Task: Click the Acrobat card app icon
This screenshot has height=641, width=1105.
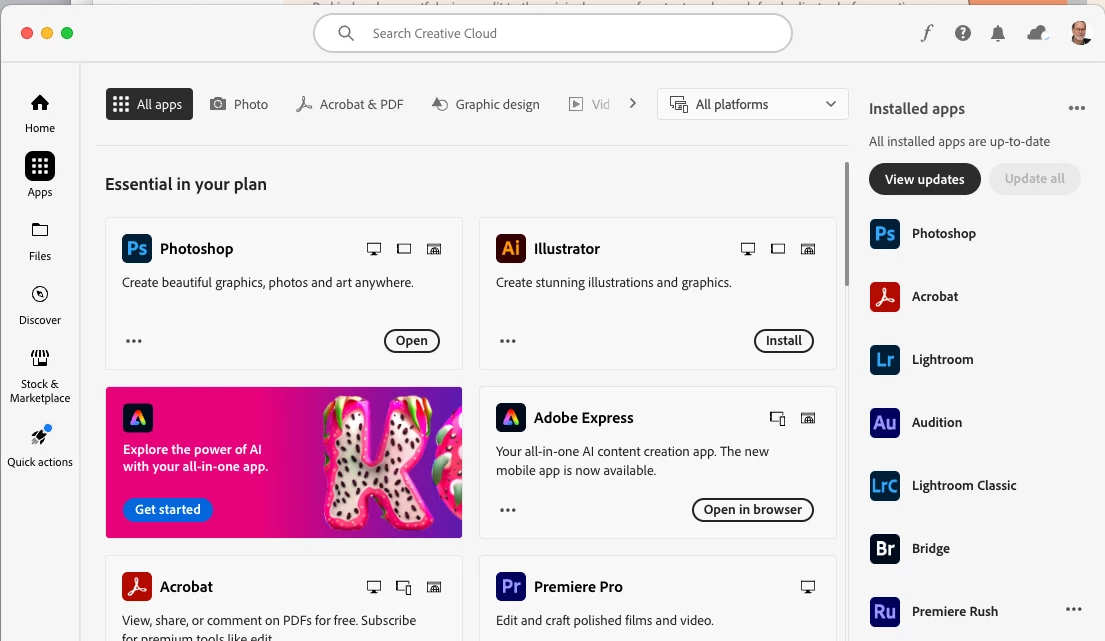Action: [x=137, y=587]
